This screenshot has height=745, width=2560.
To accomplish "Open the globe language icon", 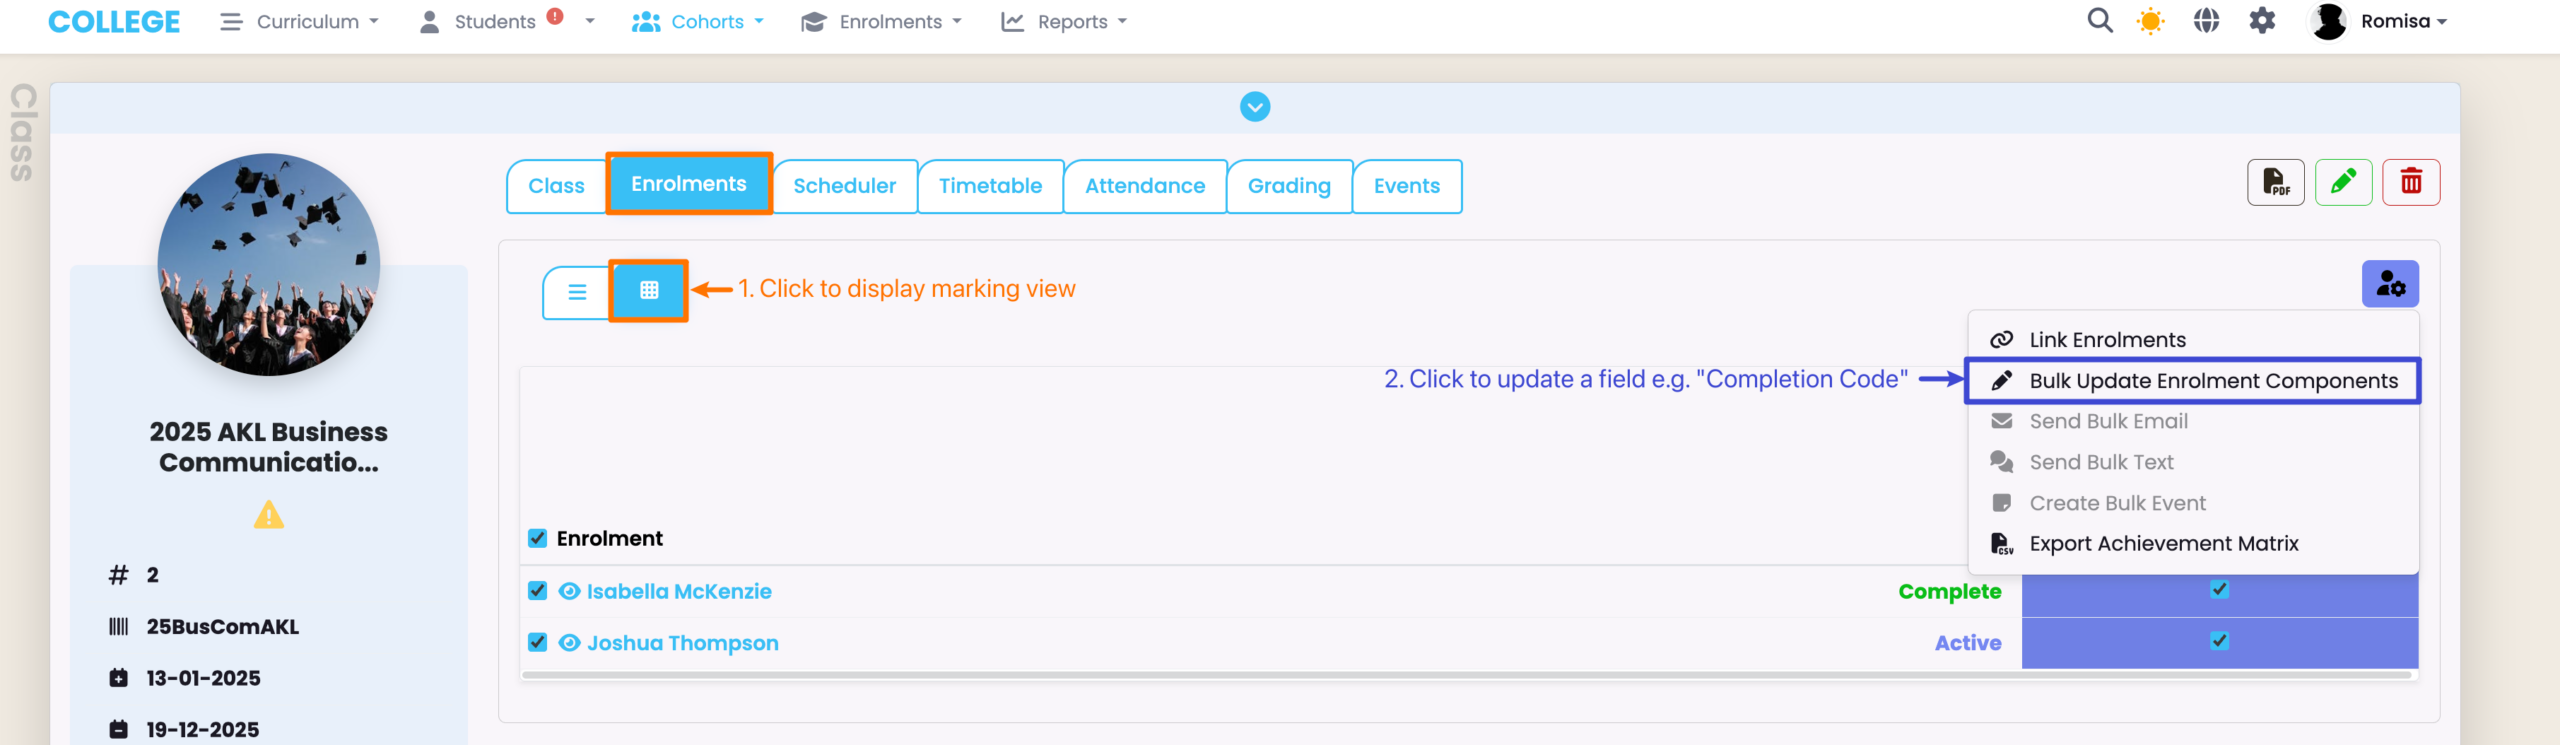I will (2206, 21).
